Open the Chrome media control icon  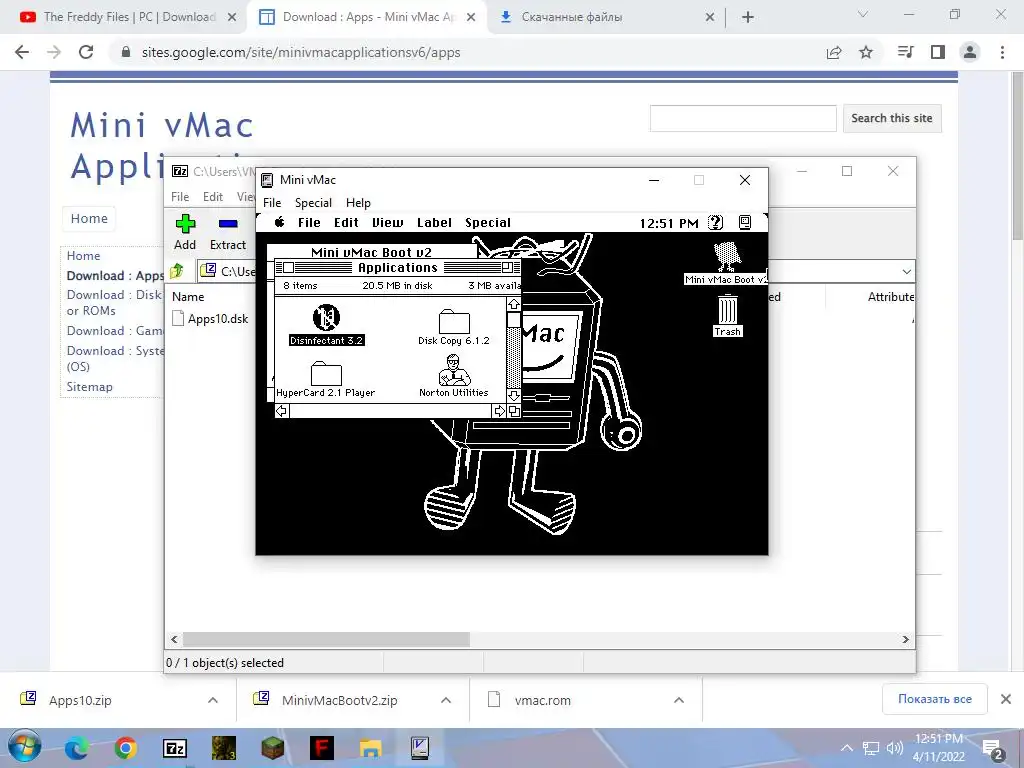click(x=906, y=52)
